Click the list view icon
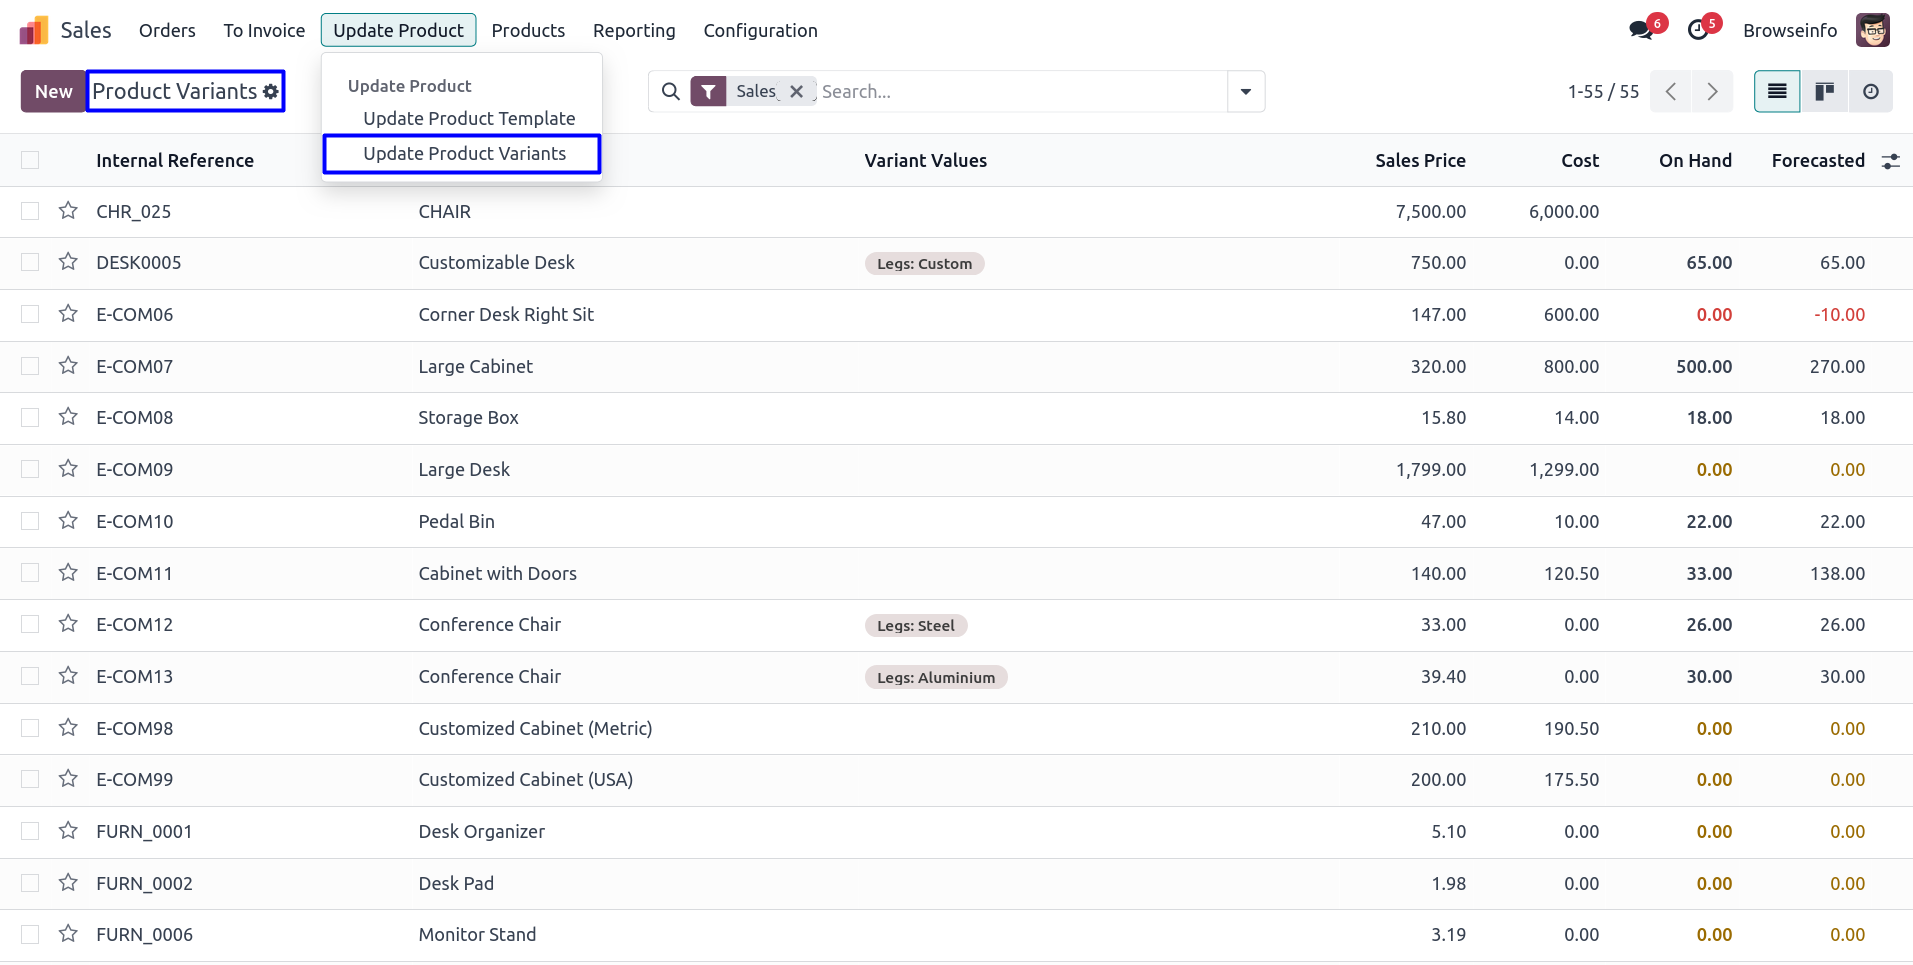The image size is (1913, 965). (x=1777, y=91)
